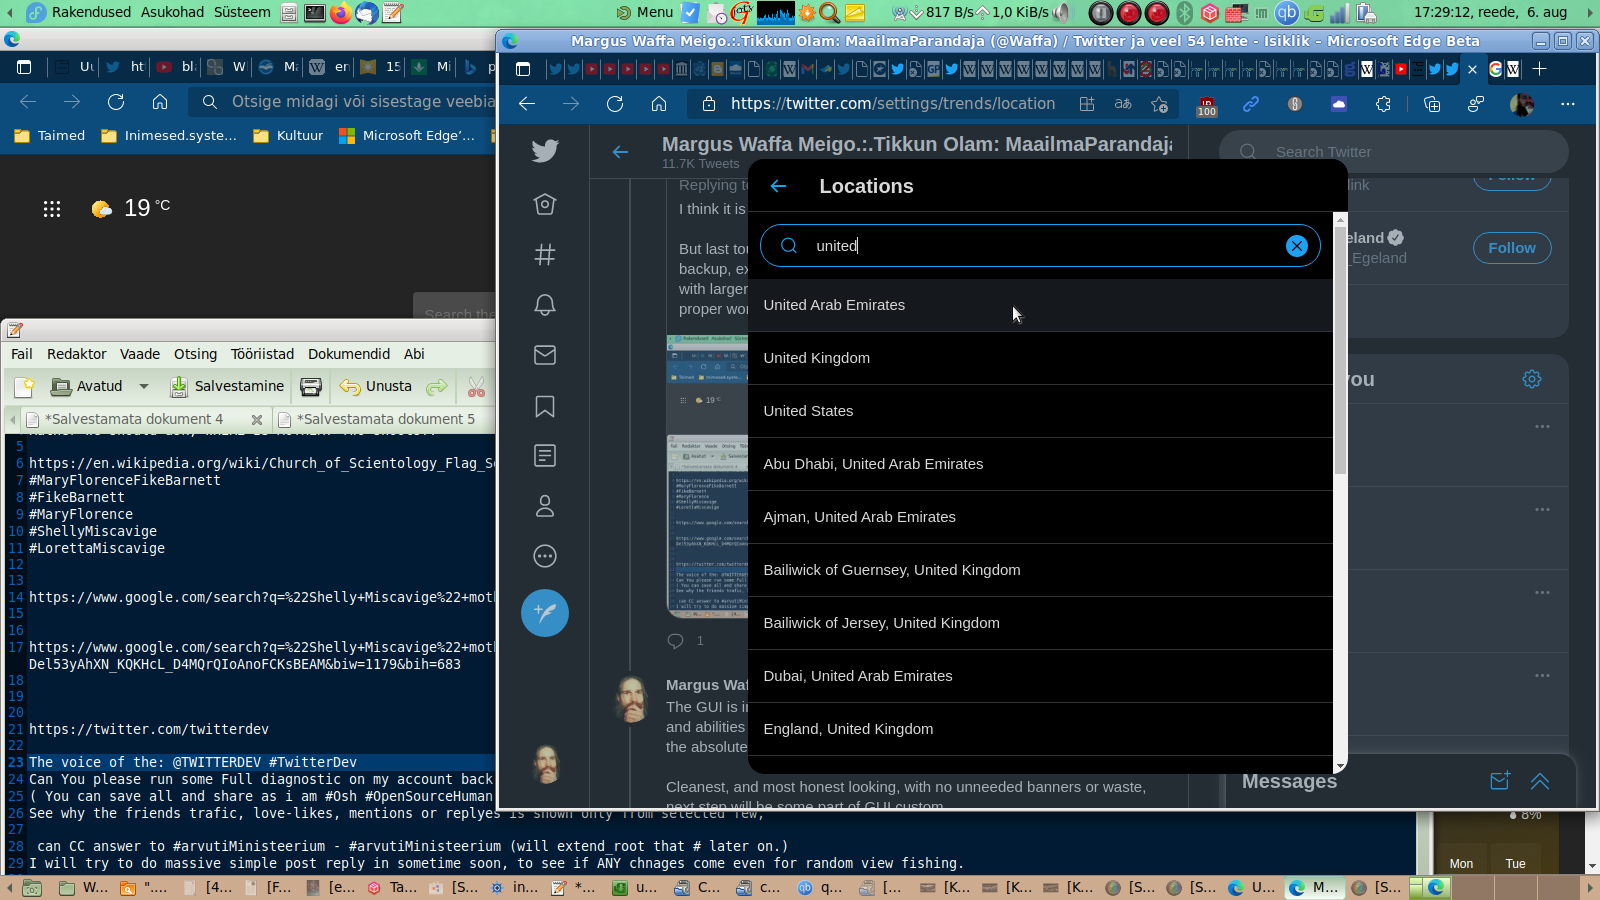Open the volume control tray icon
This screenshot has height=900, width=1600.
[x=1062, y=12]
